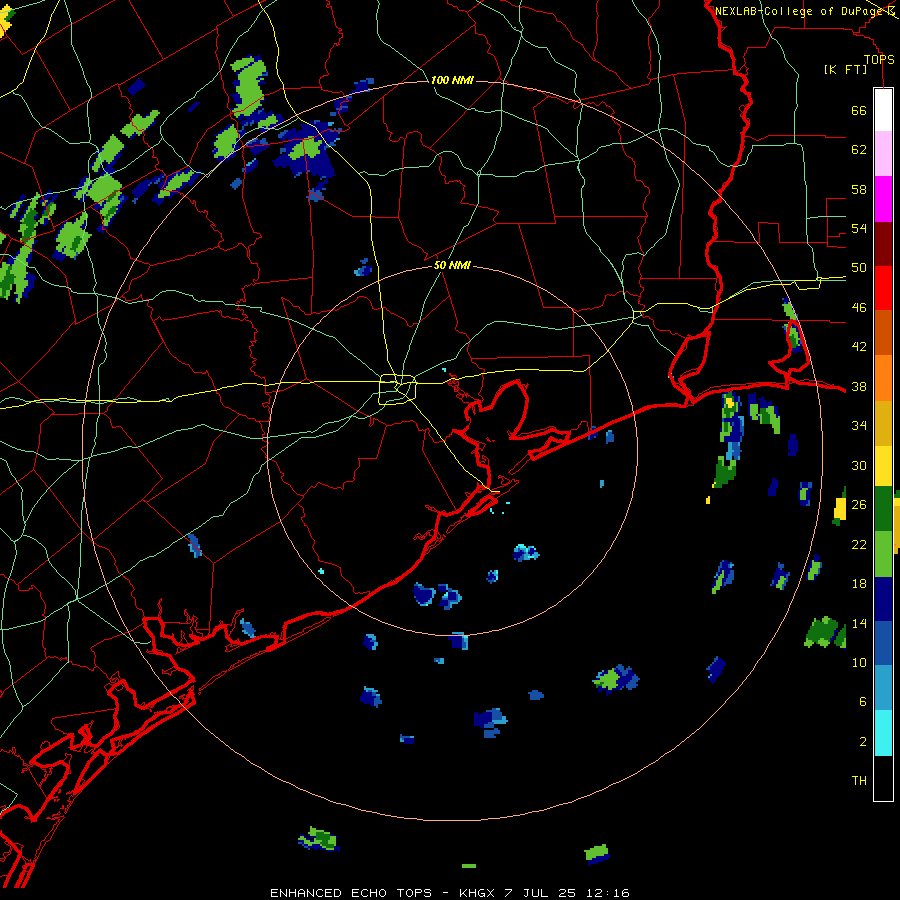
Task: Click the '[K FT]' units label
Action: click(845, 69)
